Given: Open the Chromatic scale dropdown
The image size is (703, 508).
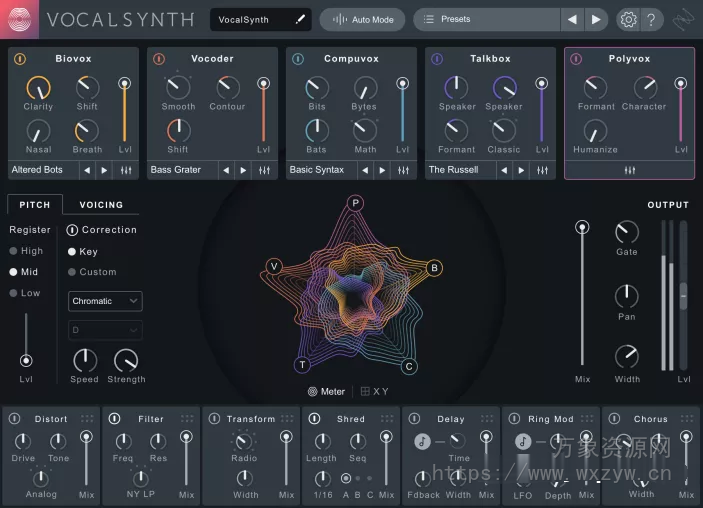Looking at the screenshot, I should click(x=105, y=301).
